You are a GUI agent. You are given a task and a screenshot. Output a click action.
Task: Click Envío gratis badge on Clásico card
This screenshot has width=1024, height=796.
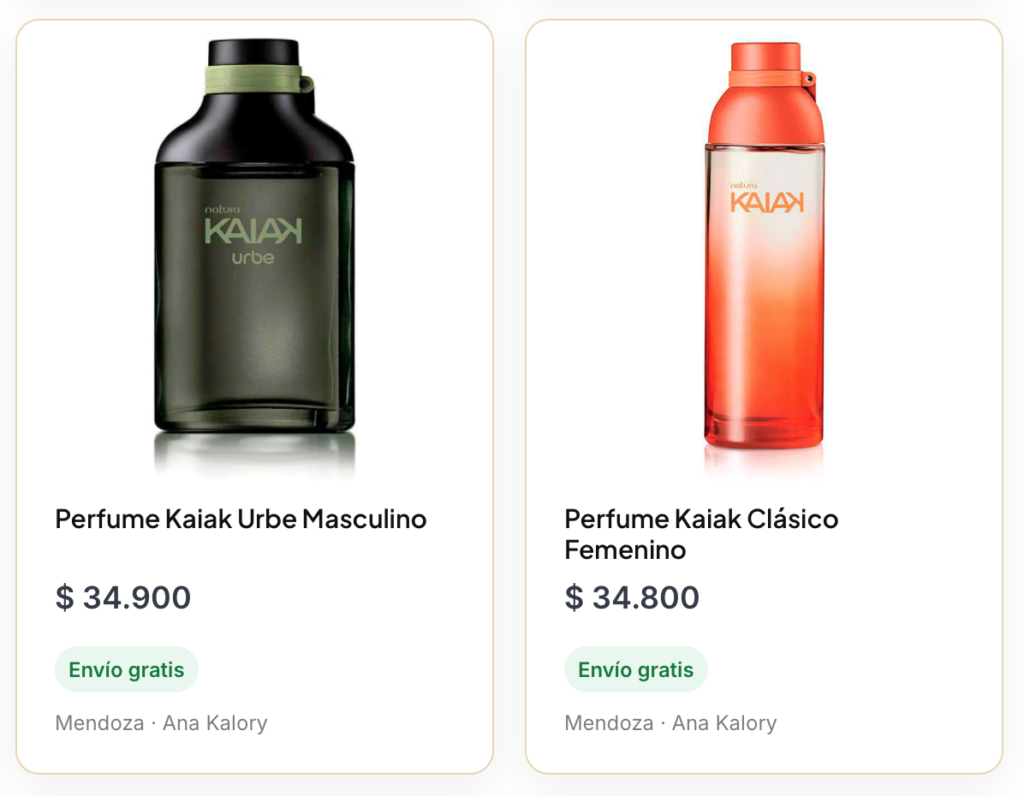pyautogui.click(x=636, y=670)
